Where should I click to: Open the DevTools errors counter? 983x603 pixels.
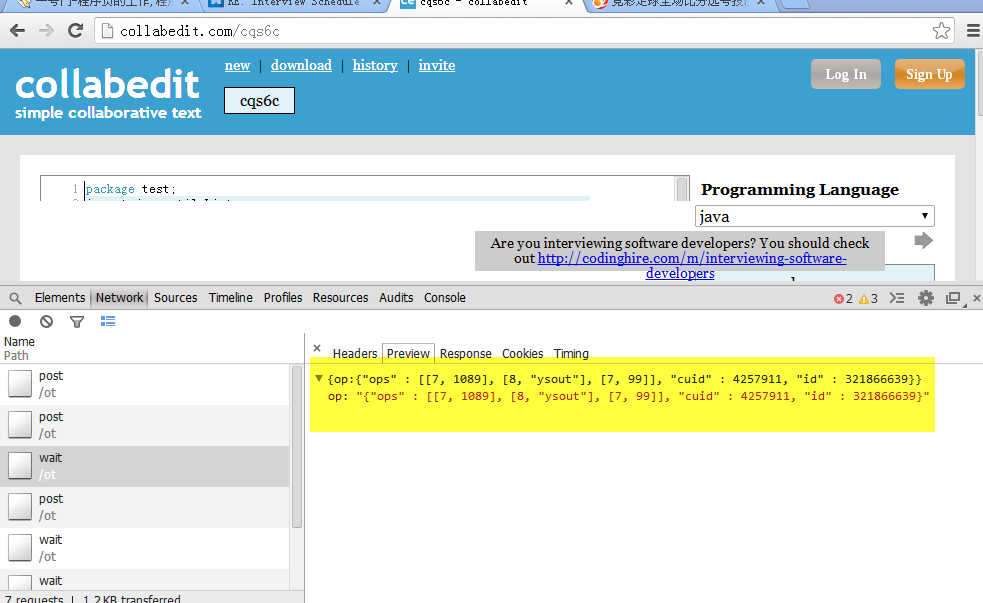click(x=843, y=298)
